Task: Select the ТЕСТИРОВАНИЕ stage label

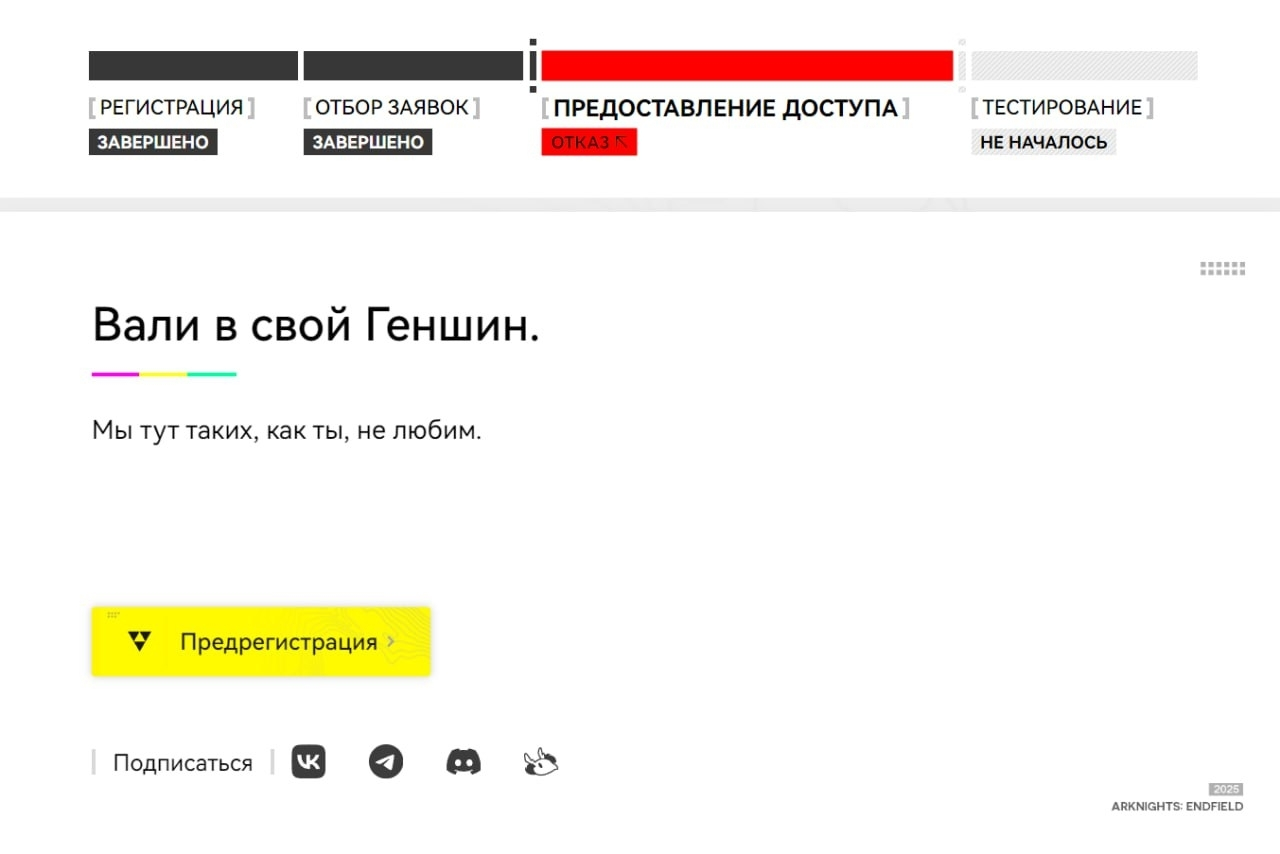Action: coord(1062,108)
